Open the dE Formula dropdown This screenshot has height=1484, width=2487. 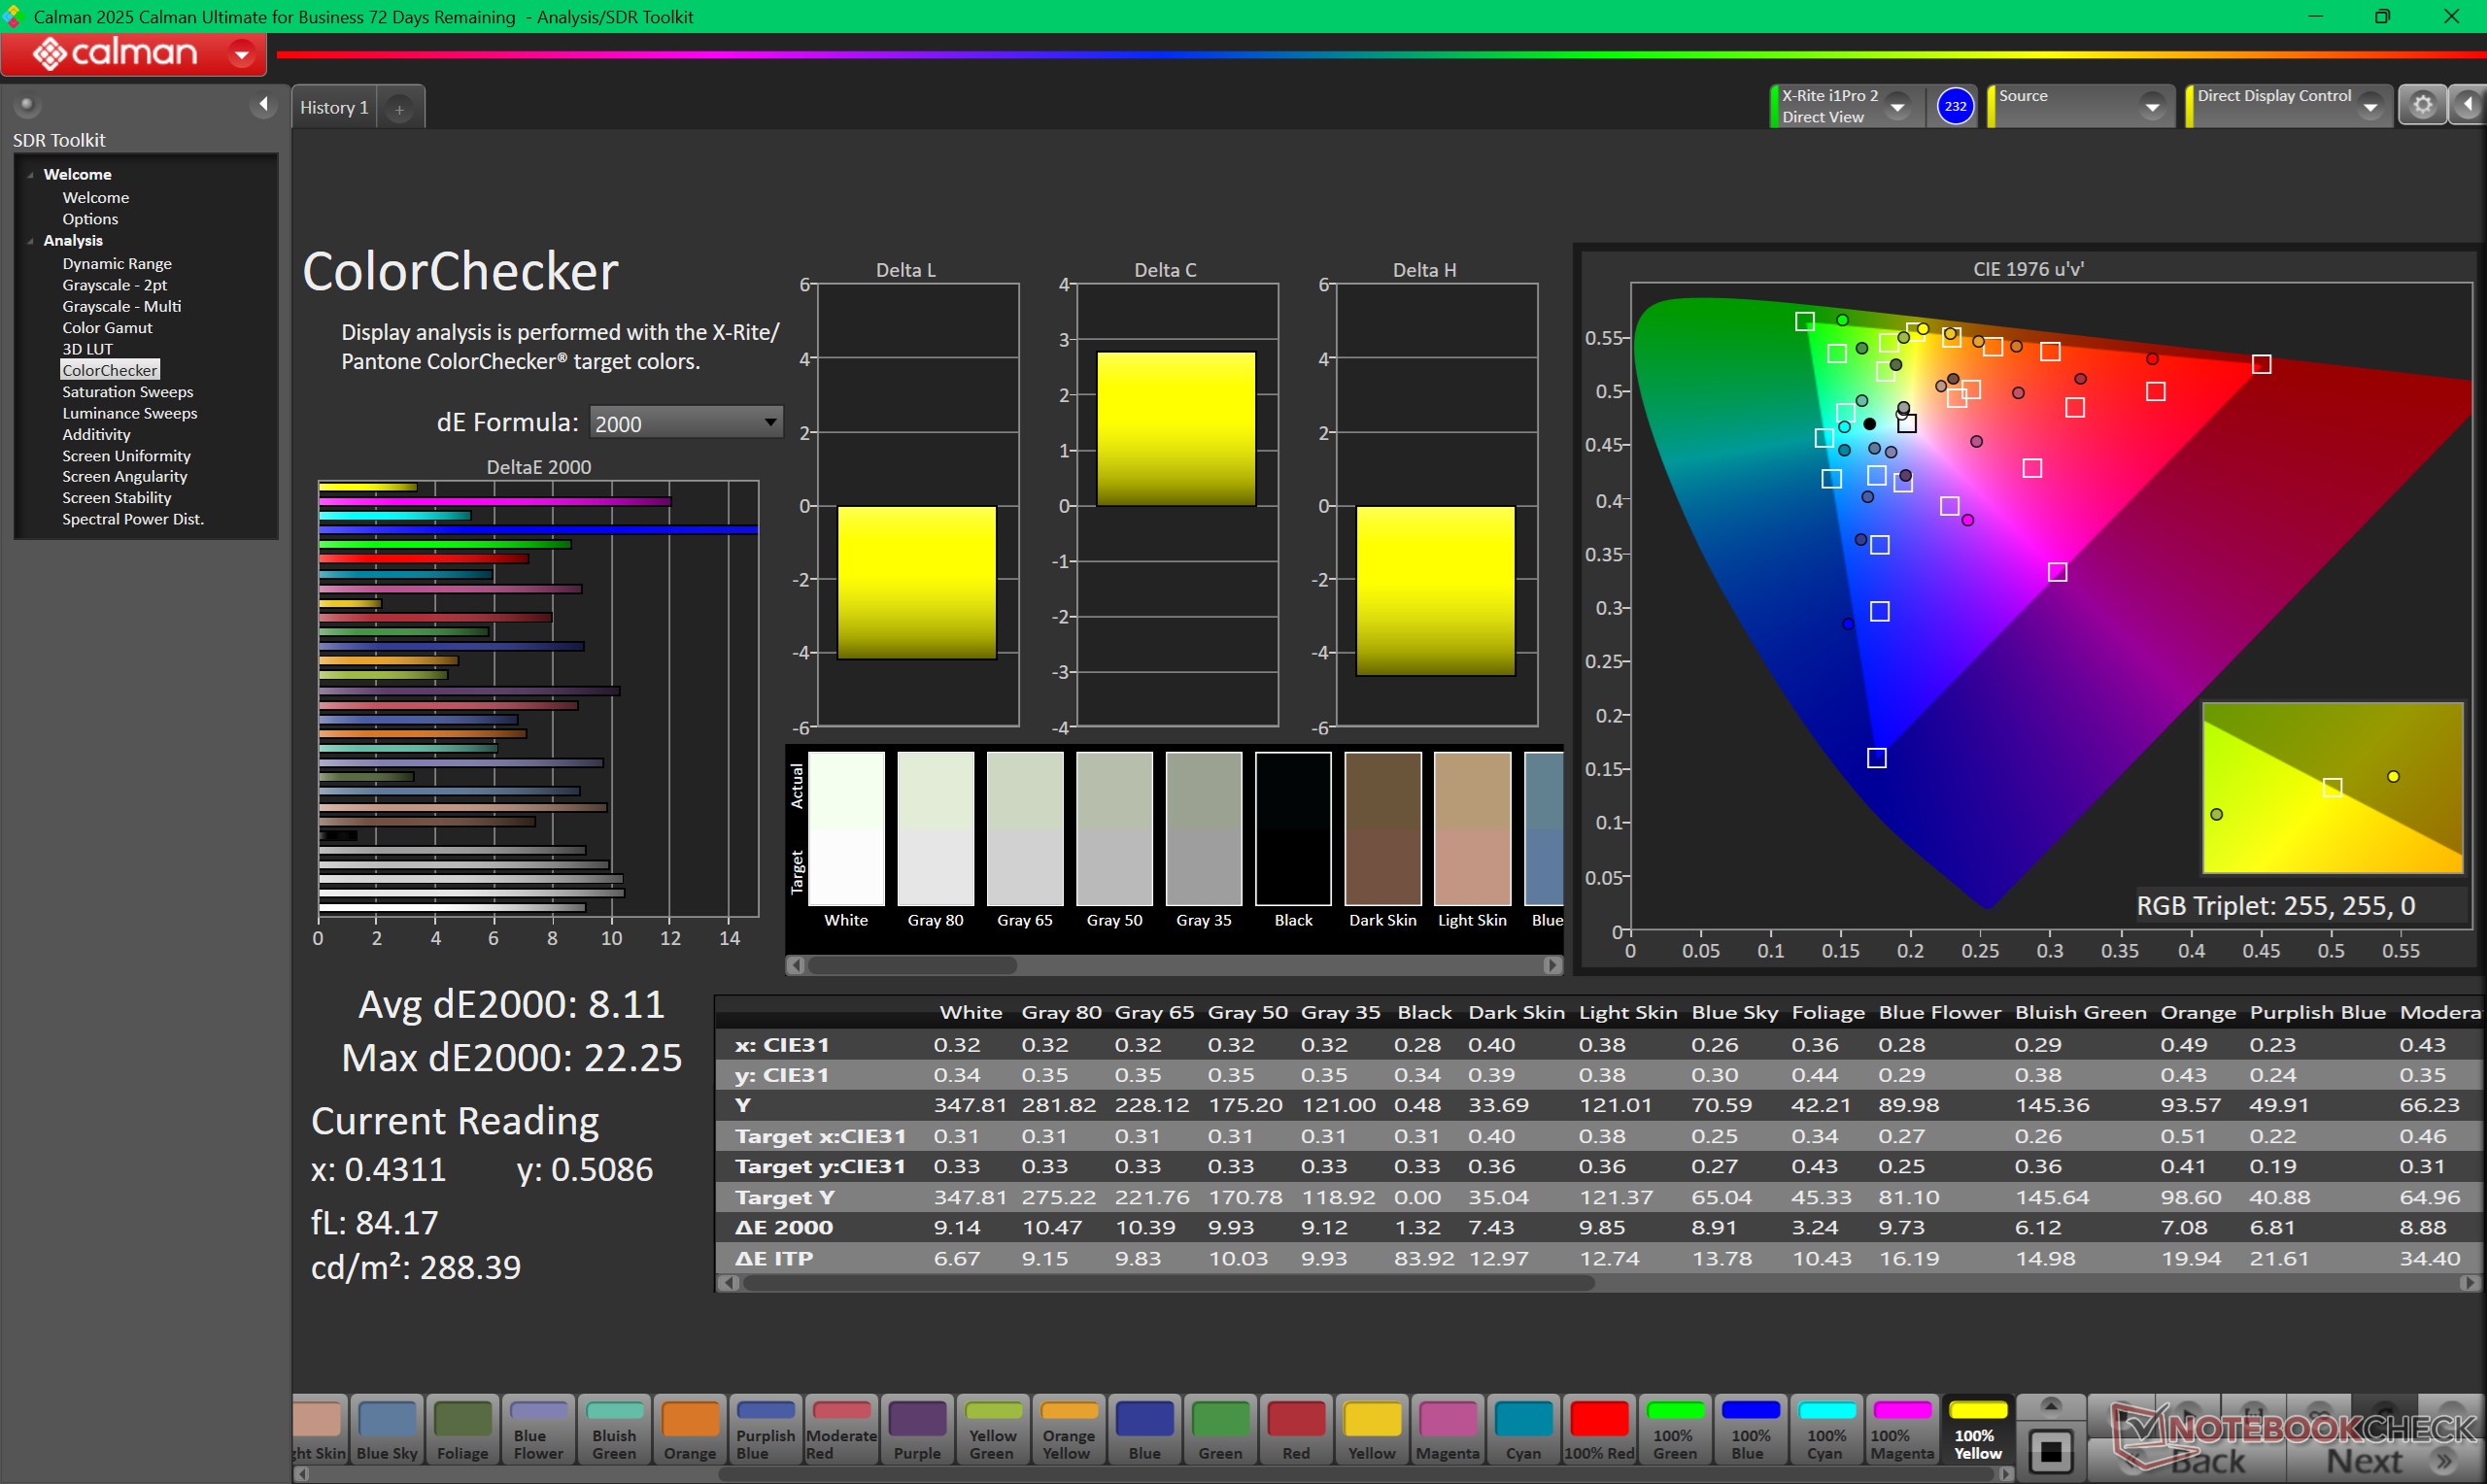[x=686, y=423]
